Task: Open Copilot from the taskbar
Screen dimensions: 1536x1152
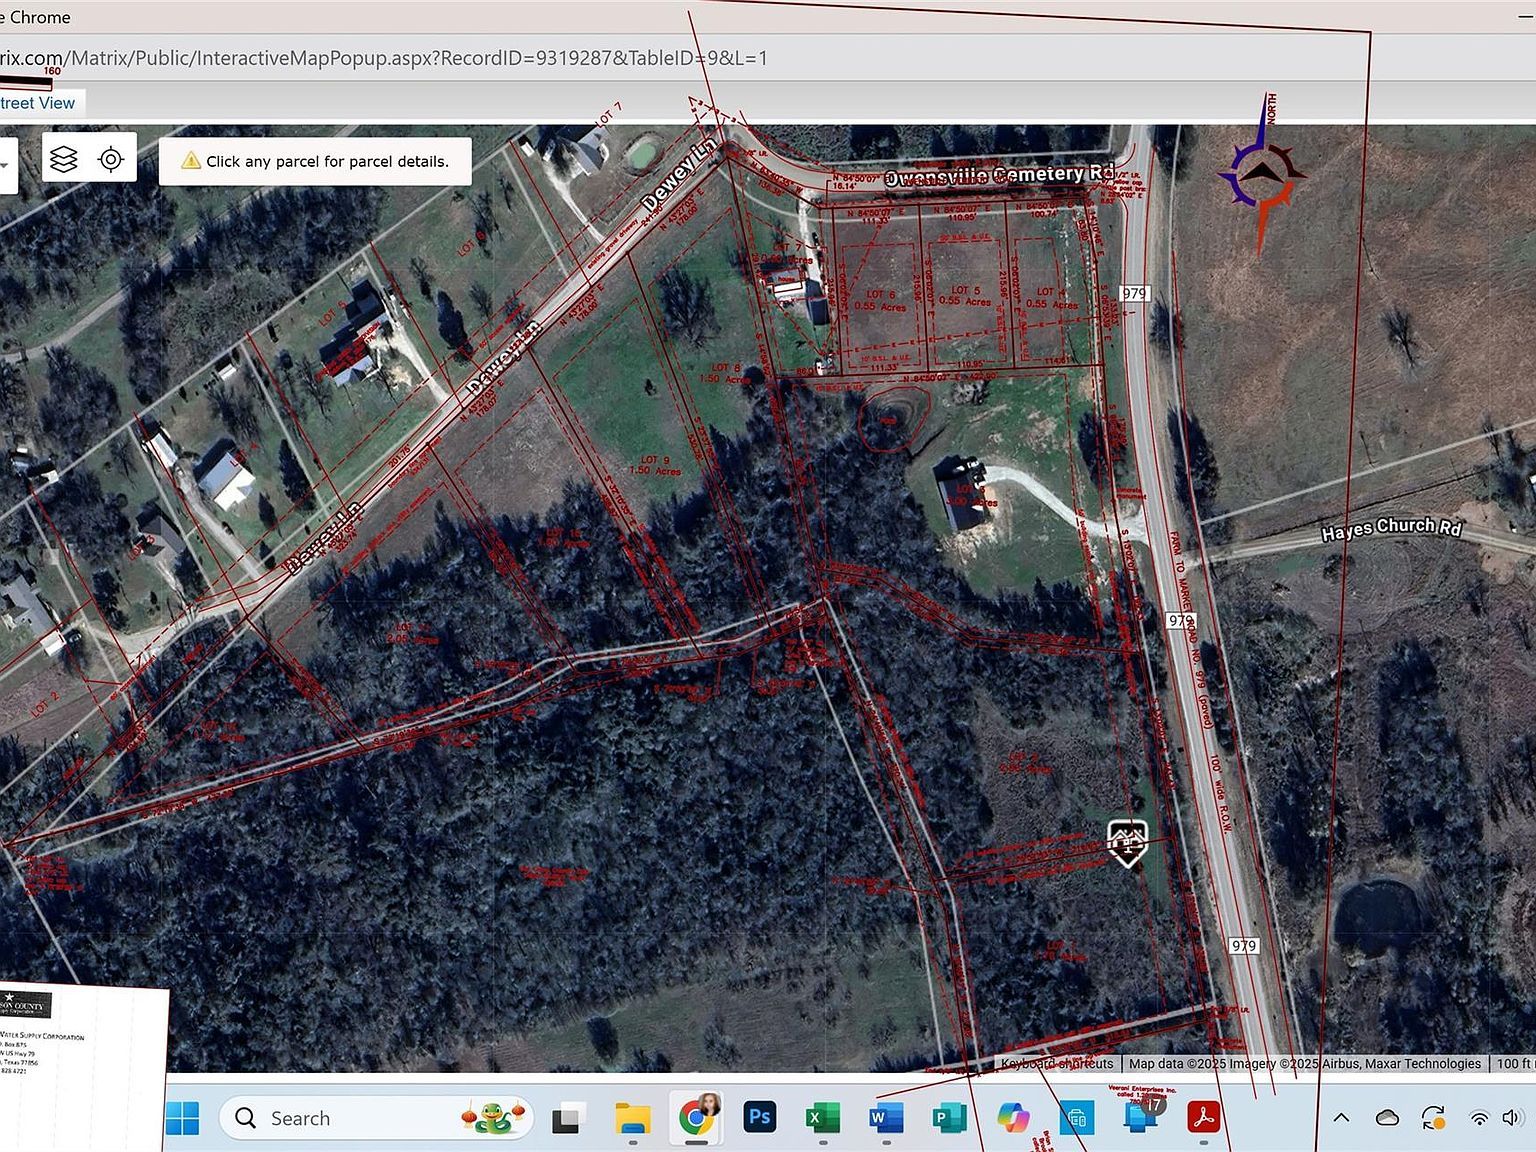Action: click(1013, 1118)
